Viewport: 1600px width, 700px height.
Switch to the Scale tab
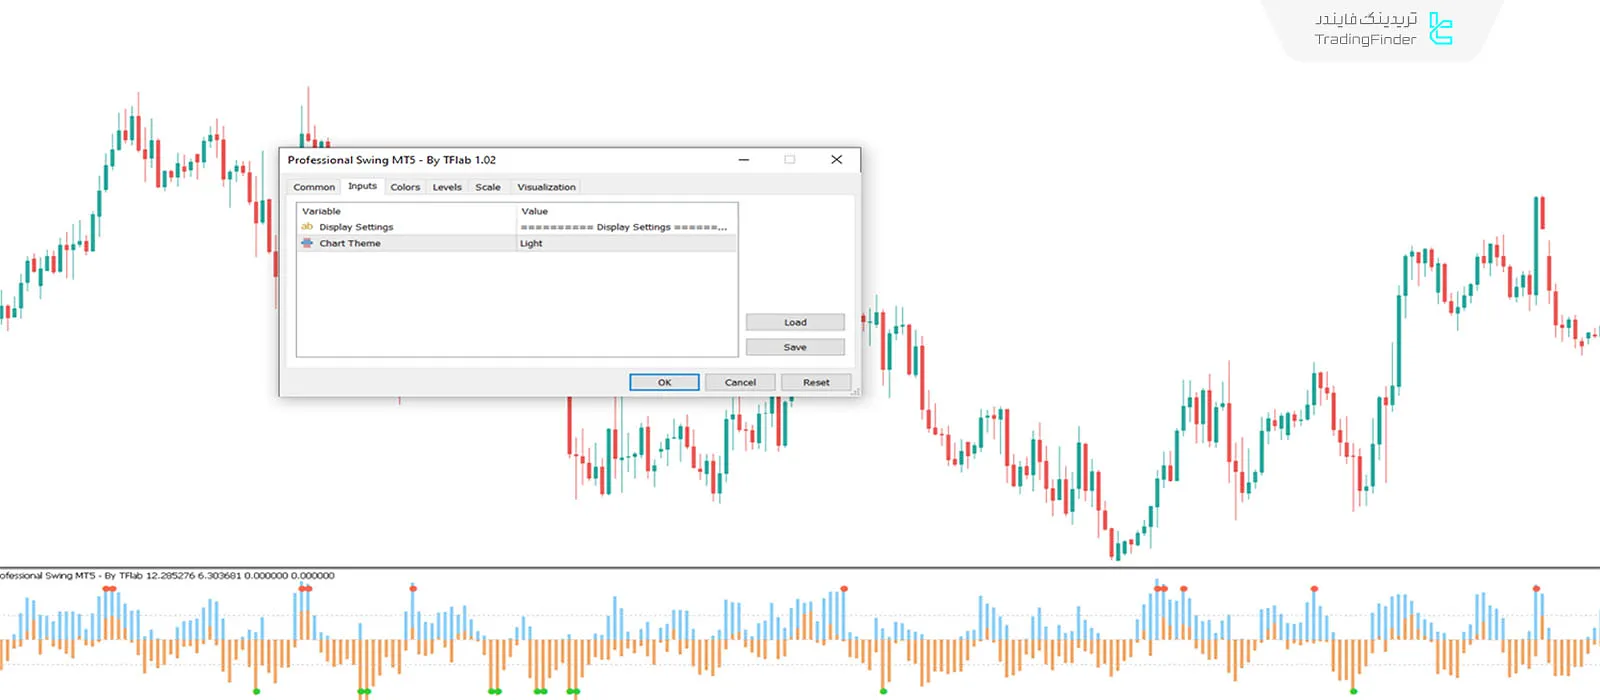point(488,187)
